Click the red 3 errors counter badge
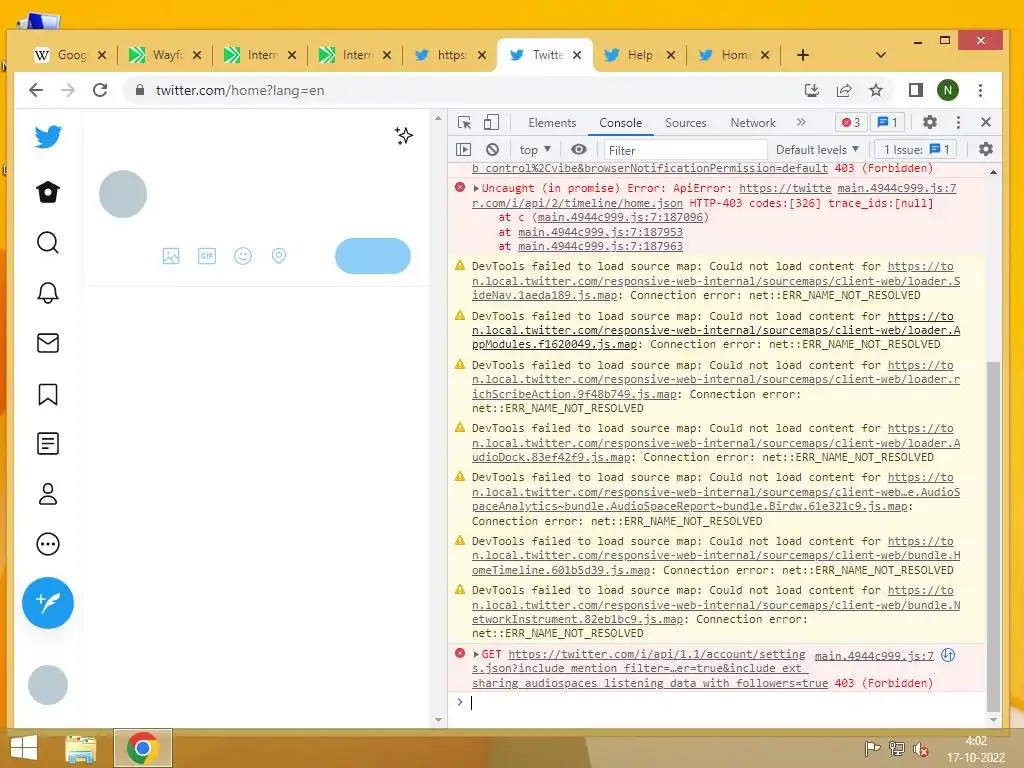This screenshot has height=768, width=1024. (x=851, y=122)
